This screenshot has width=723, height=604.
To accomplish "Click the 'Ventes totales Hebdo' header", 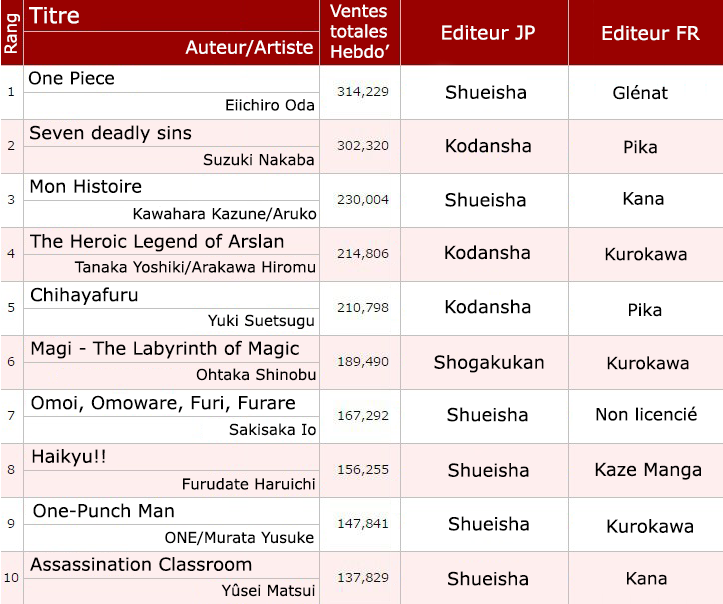I will click(359, 32).
